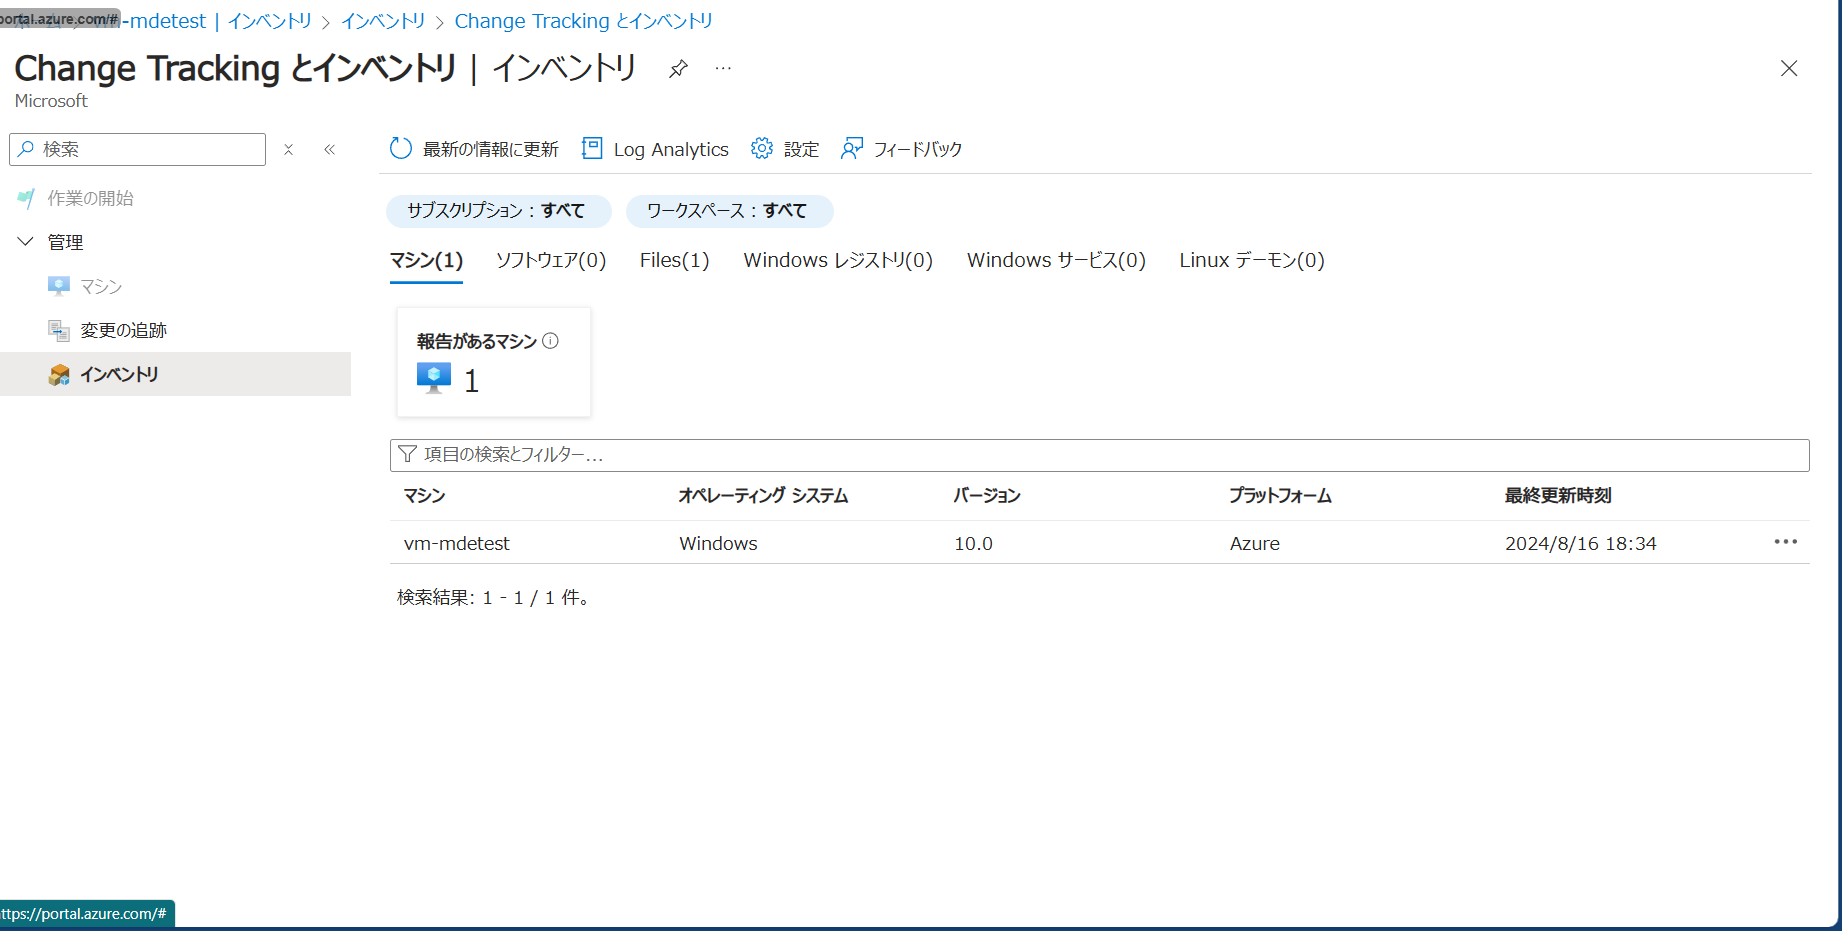Click the refresh icon (最新の情報に更新)

click(x=401, y=149)
